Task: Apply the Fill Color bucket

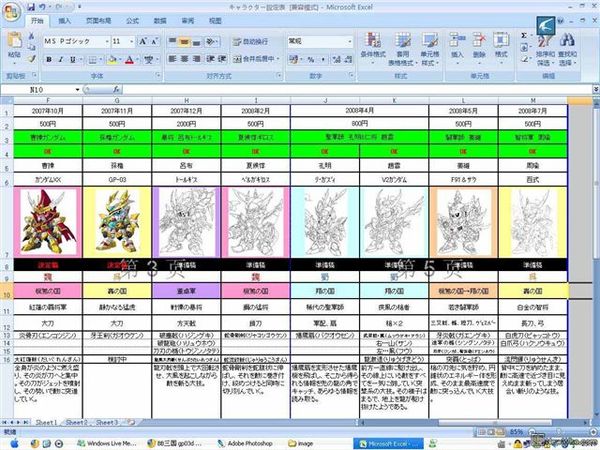Action: (x=112, y=59)
